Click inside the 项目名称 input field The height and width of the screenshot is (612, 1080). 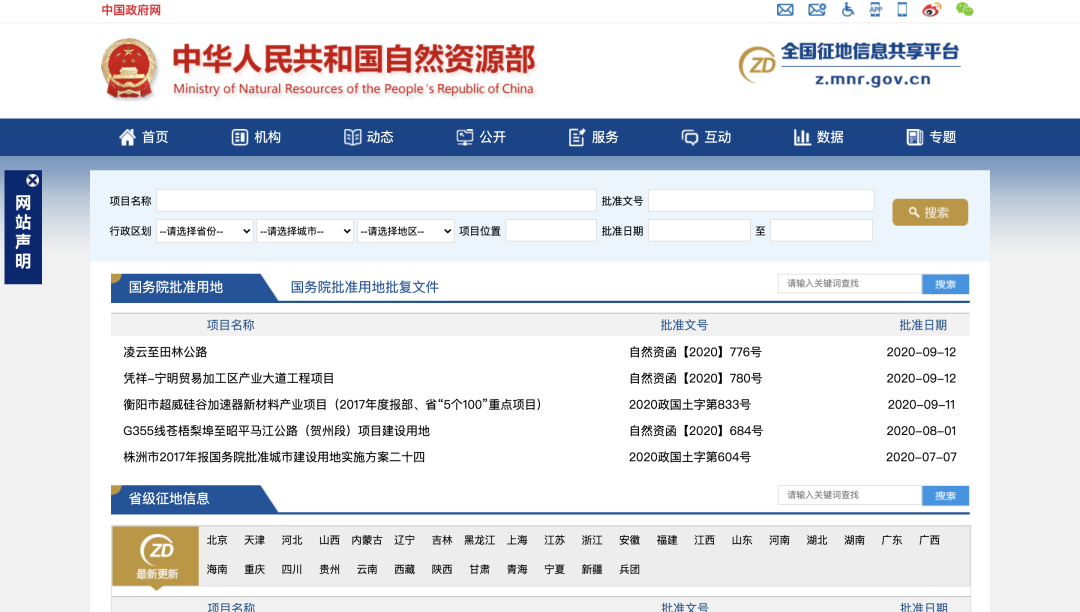click(x=375, y=200)
